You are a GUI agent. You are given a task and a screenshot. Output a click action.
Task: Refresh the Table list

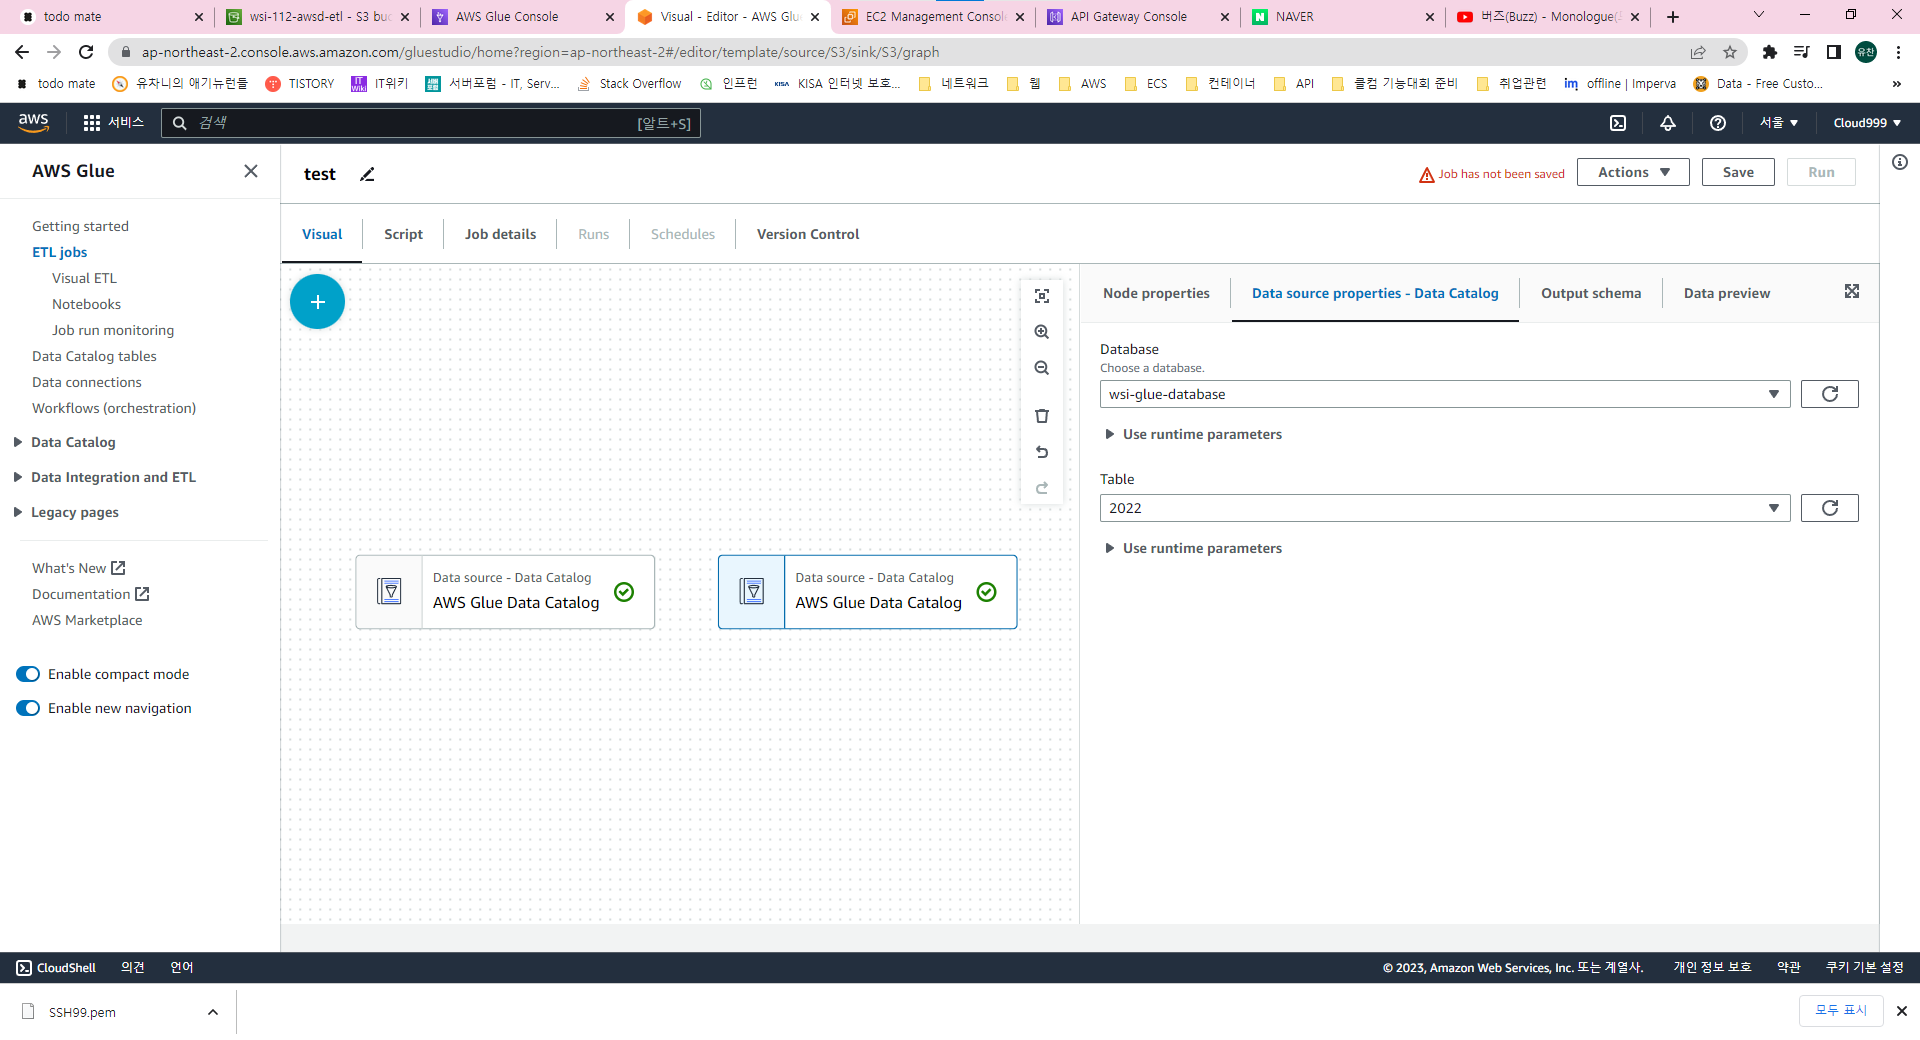(1829, 508)
